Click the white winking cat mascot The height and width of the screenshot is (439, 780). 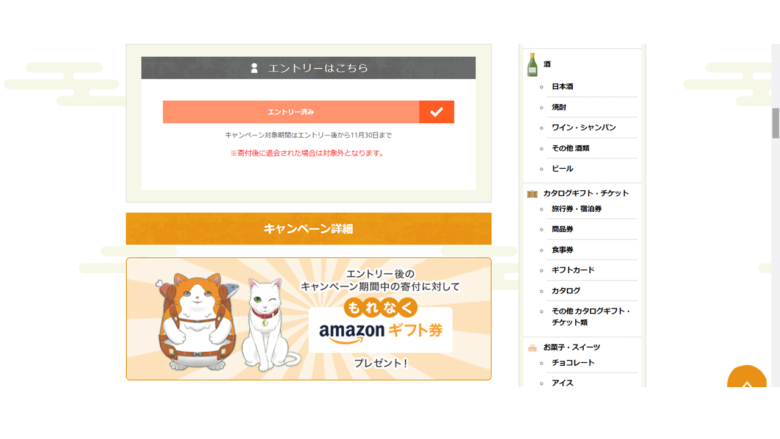click(269, 325)
